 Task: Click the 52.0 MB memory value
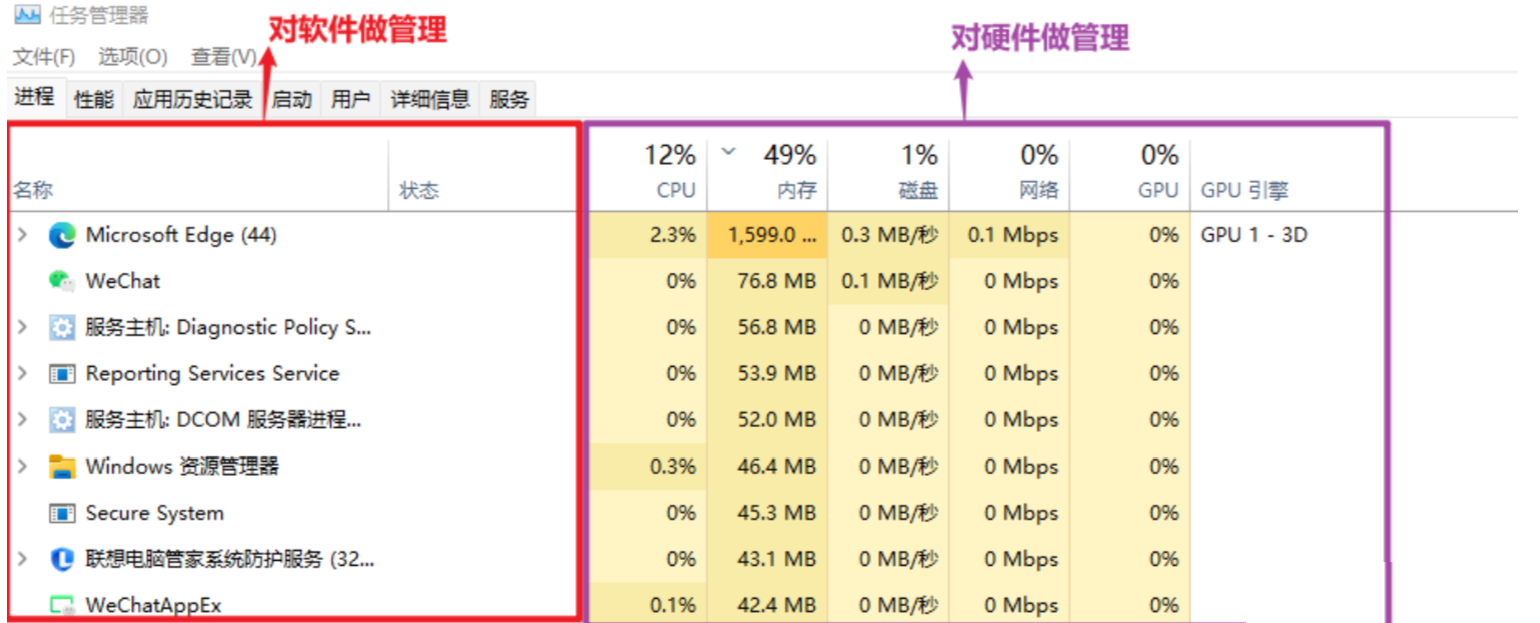point(775,420)
